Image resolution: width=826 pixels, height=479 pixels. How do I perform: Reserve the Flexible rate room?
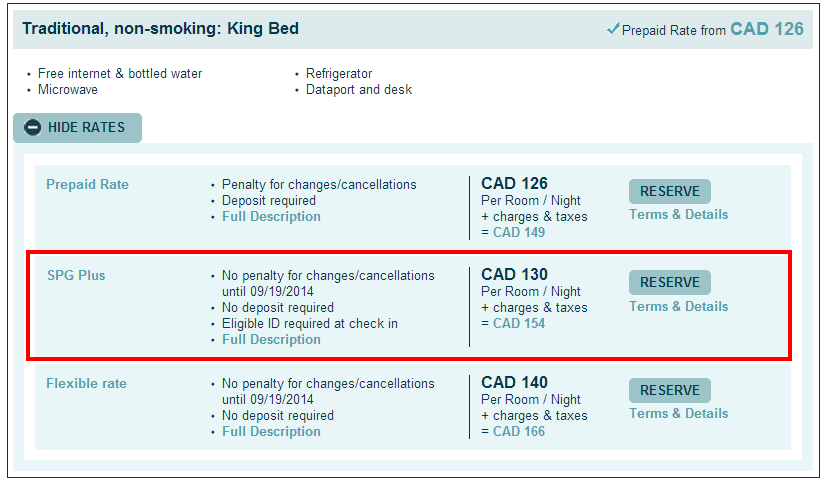pyautogui.click(x=670, y=390)
